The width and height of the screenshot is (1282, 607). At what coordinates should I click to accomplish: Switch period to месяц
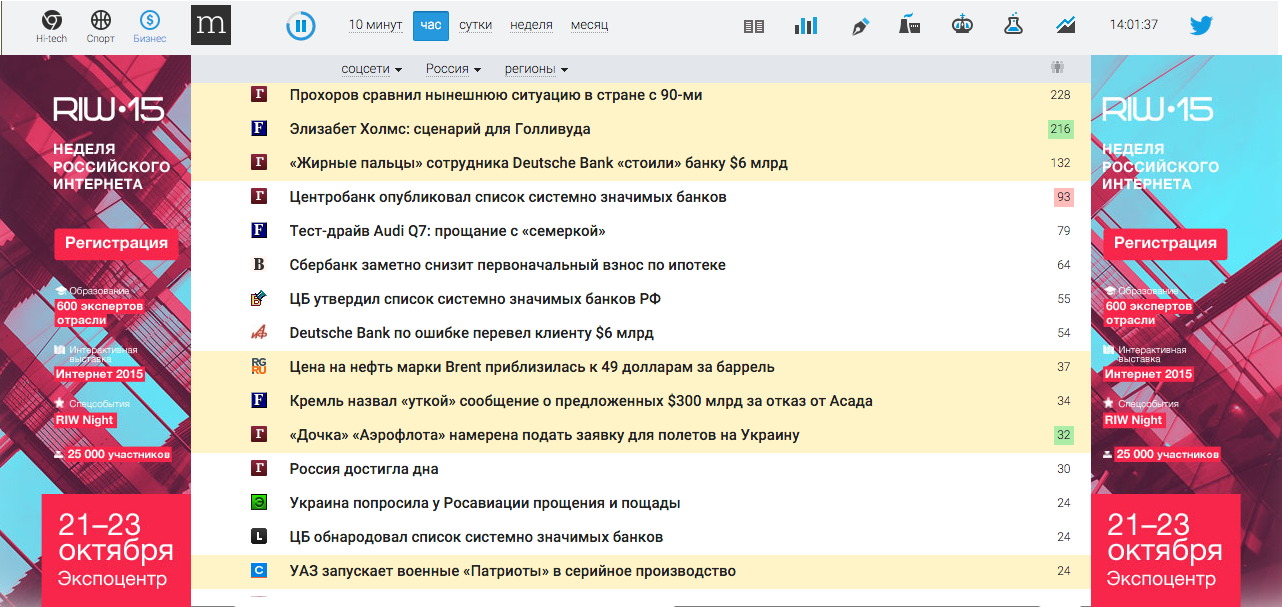pyautogui.click(x=589, y=25)
